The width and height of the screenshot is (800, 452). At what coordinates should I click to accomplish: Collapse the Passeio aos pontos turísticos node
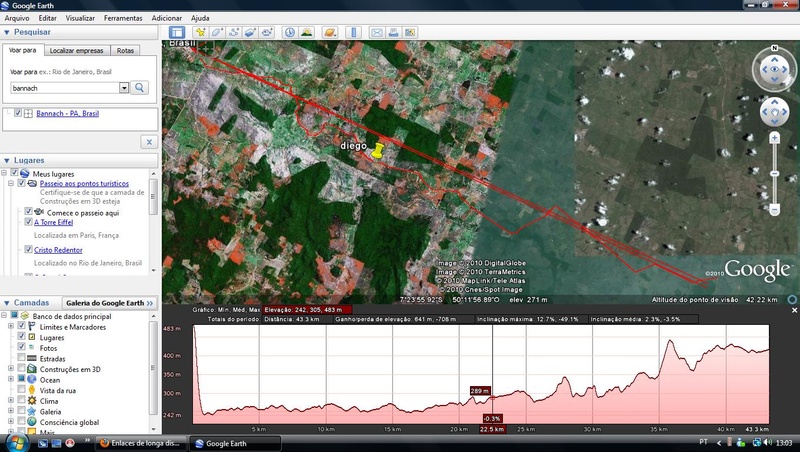coord(10,183)
